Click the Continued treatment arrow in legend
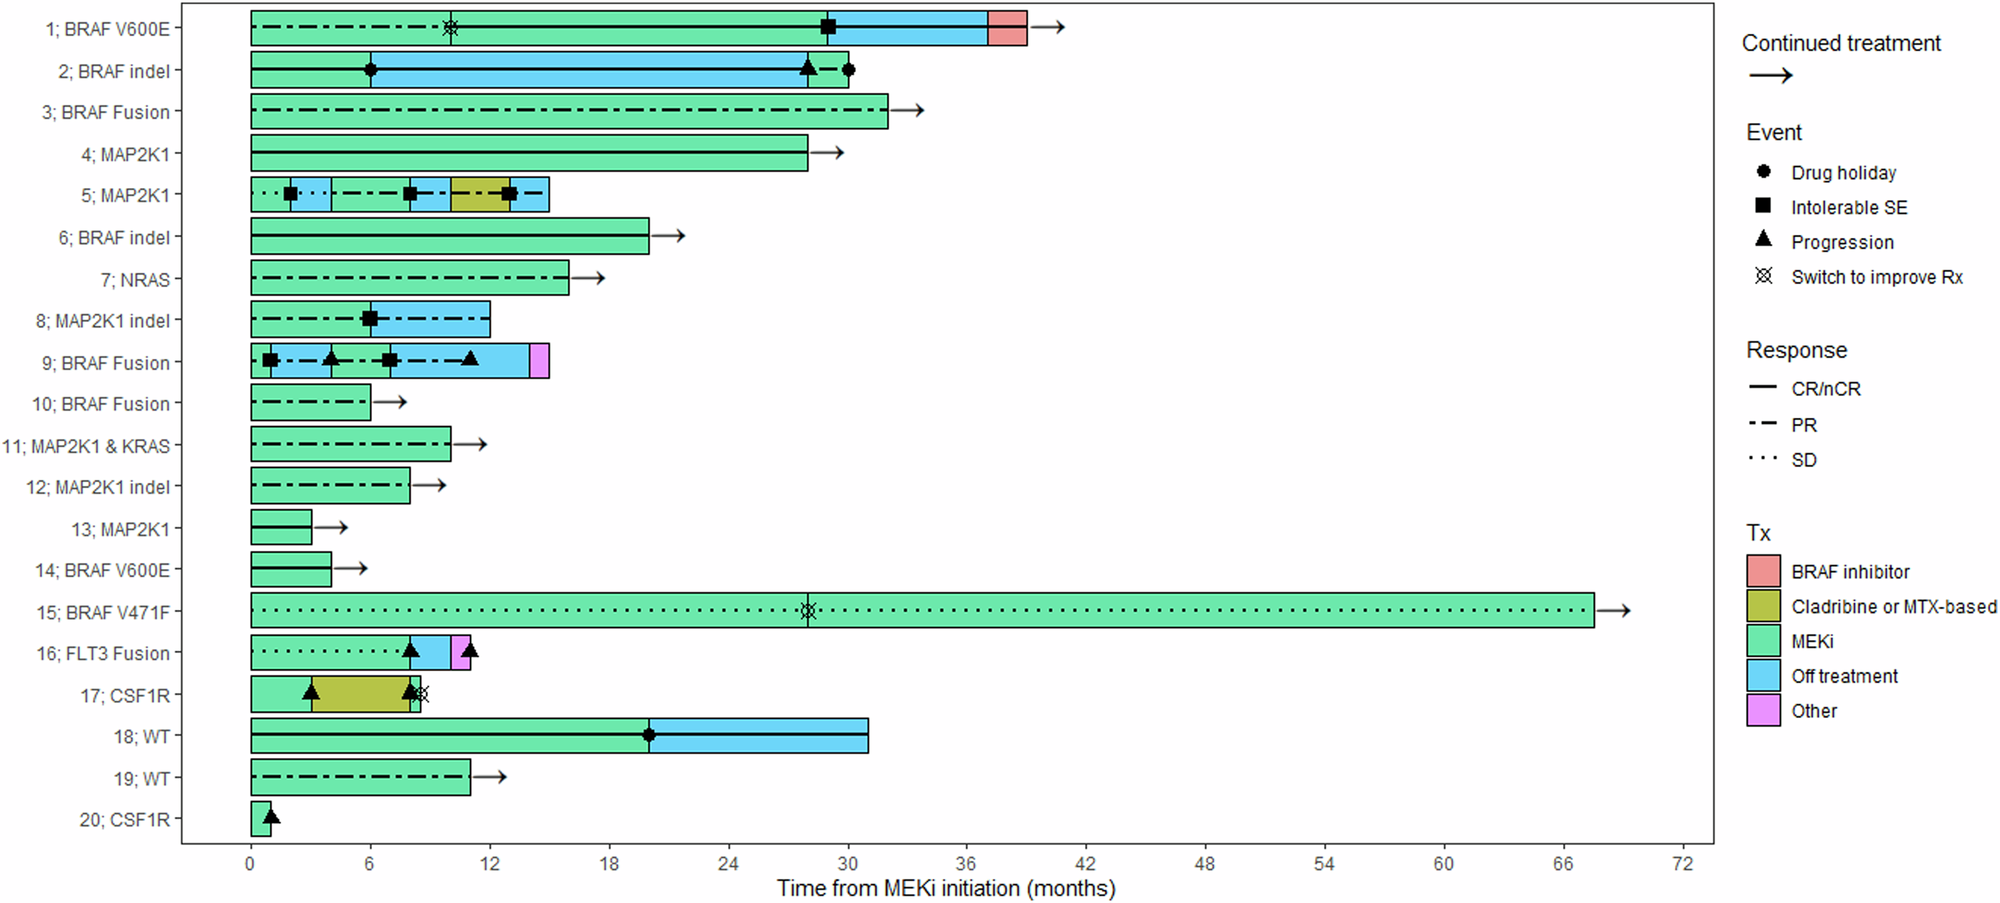 [1769, 76]
